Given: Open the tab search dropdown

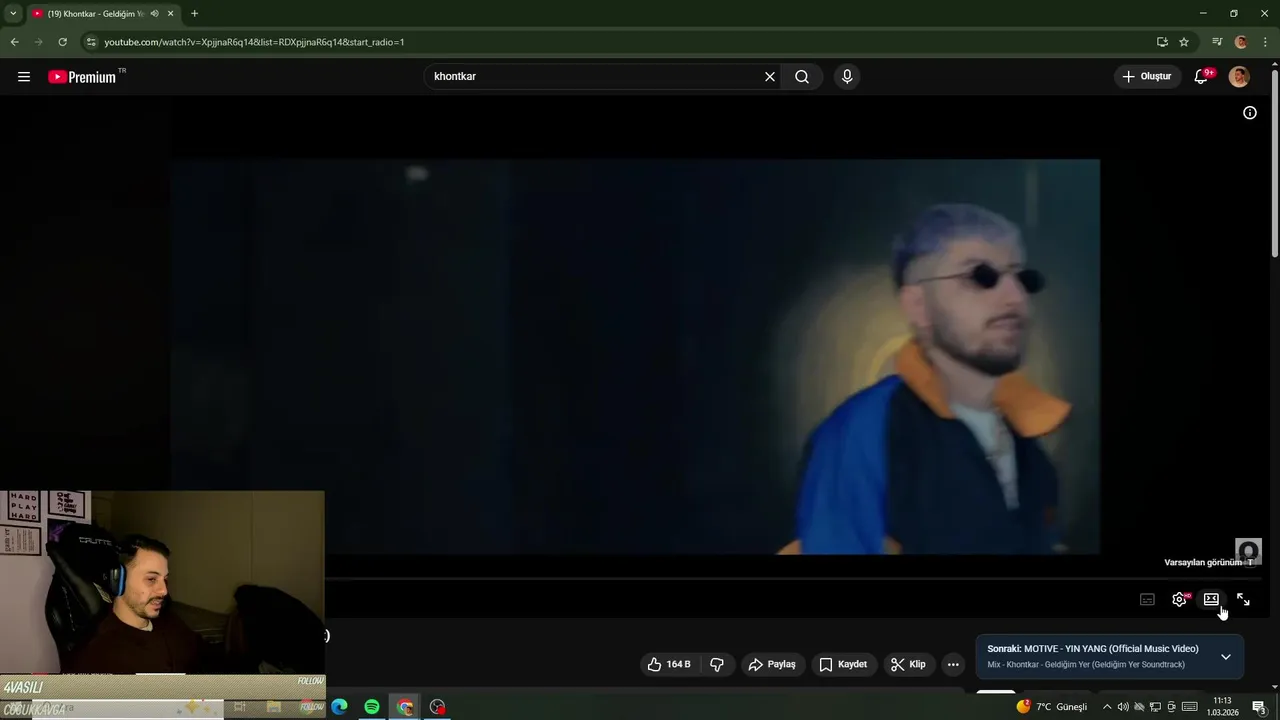Looking at the screenshot, I should (13, 14).
